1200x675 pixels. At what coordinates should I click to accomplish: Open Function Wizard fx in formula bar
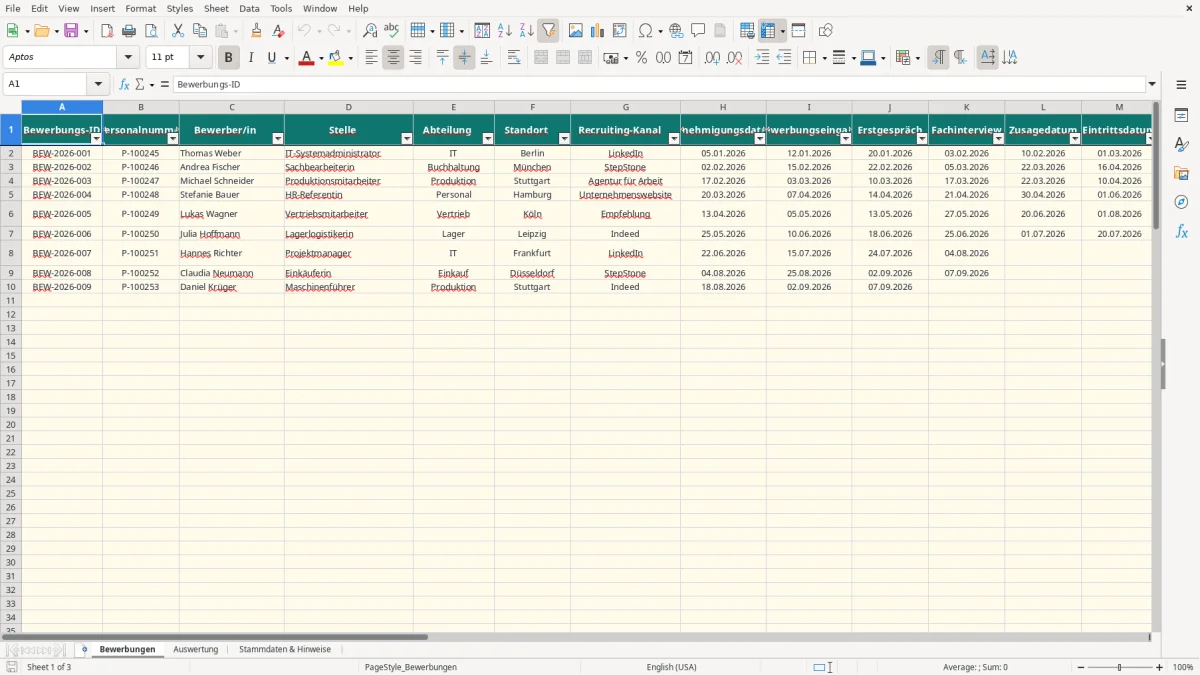click(125, 84)
